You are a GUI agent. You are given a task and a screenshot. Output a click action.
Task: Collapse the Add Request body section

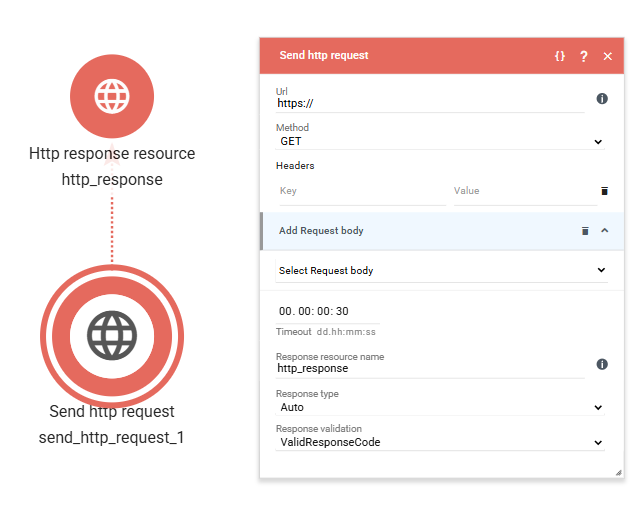pos(604,231)
